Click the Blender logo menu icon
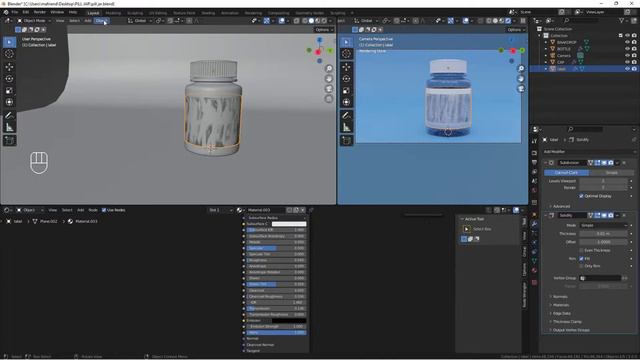This screenshot has height=360, width=640. coord(6,12)
